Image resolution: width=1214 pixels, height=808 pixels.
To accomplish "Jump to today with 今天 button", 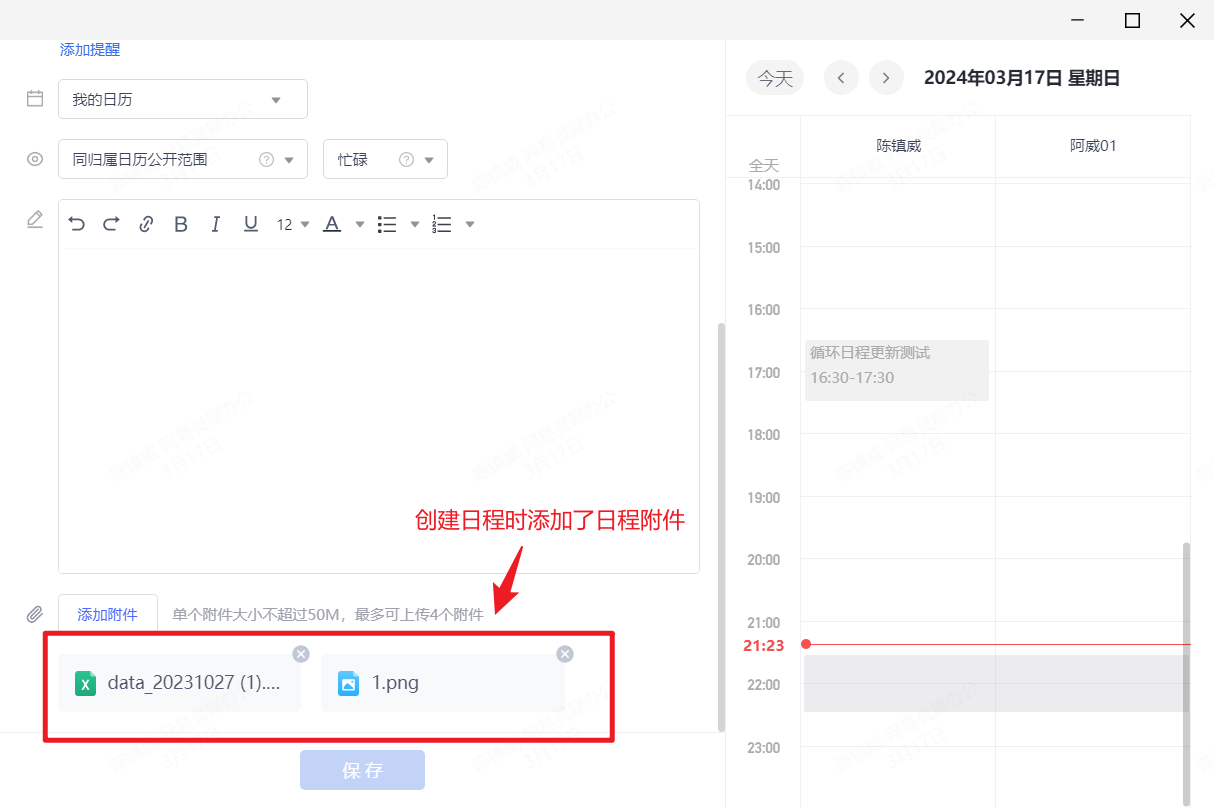I will point(775,78).
